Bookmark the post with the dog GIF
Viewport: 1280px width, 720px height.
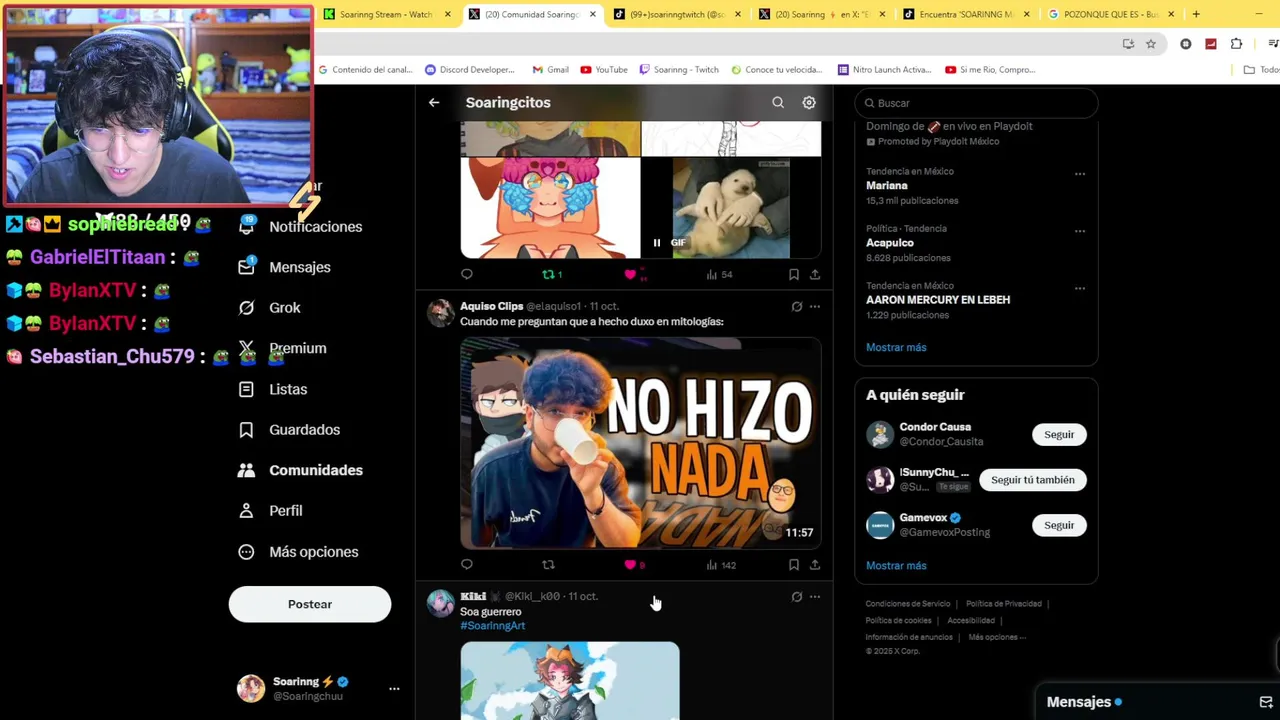[793, 274]
